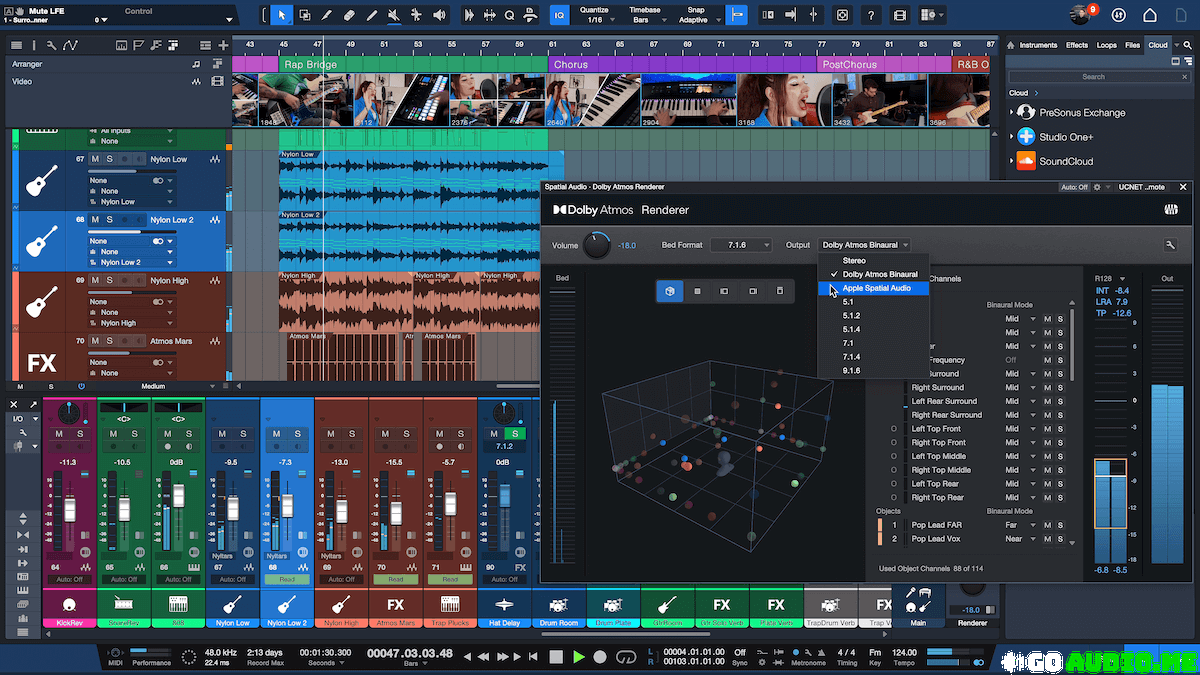Select the Mute tool

[395, 15]
